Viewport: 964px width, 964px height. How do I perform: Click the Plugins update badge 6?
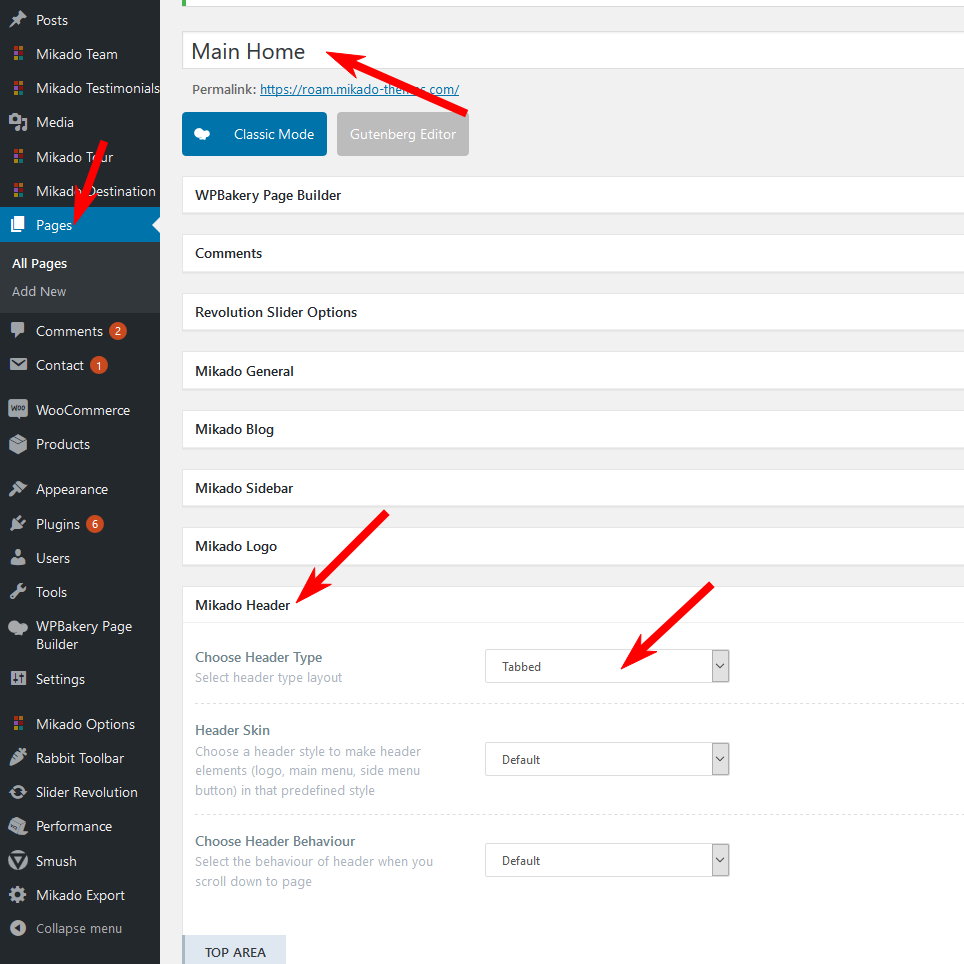pyautogui.click(x=95, y=524)
